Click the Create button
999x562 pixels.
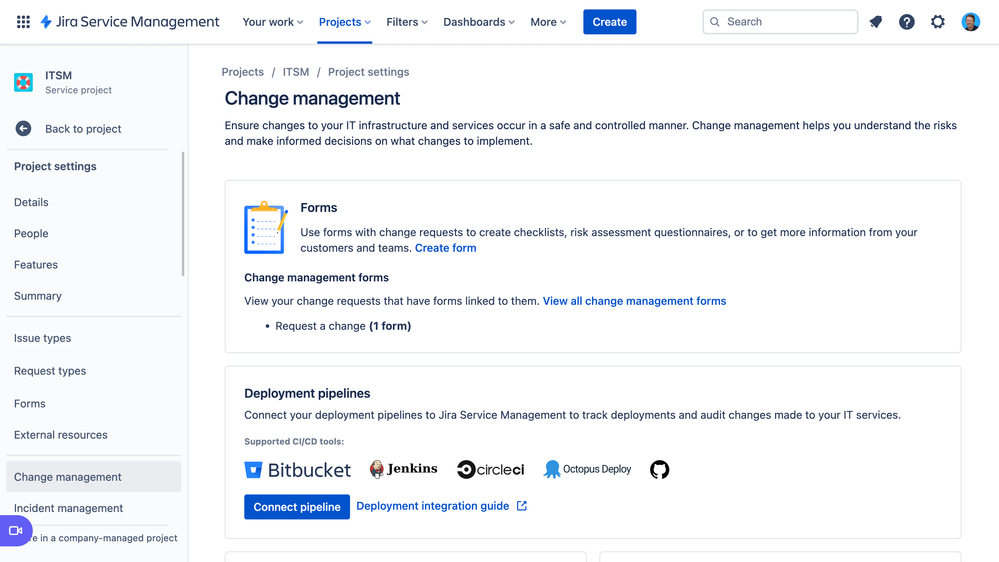pos(610,22)
